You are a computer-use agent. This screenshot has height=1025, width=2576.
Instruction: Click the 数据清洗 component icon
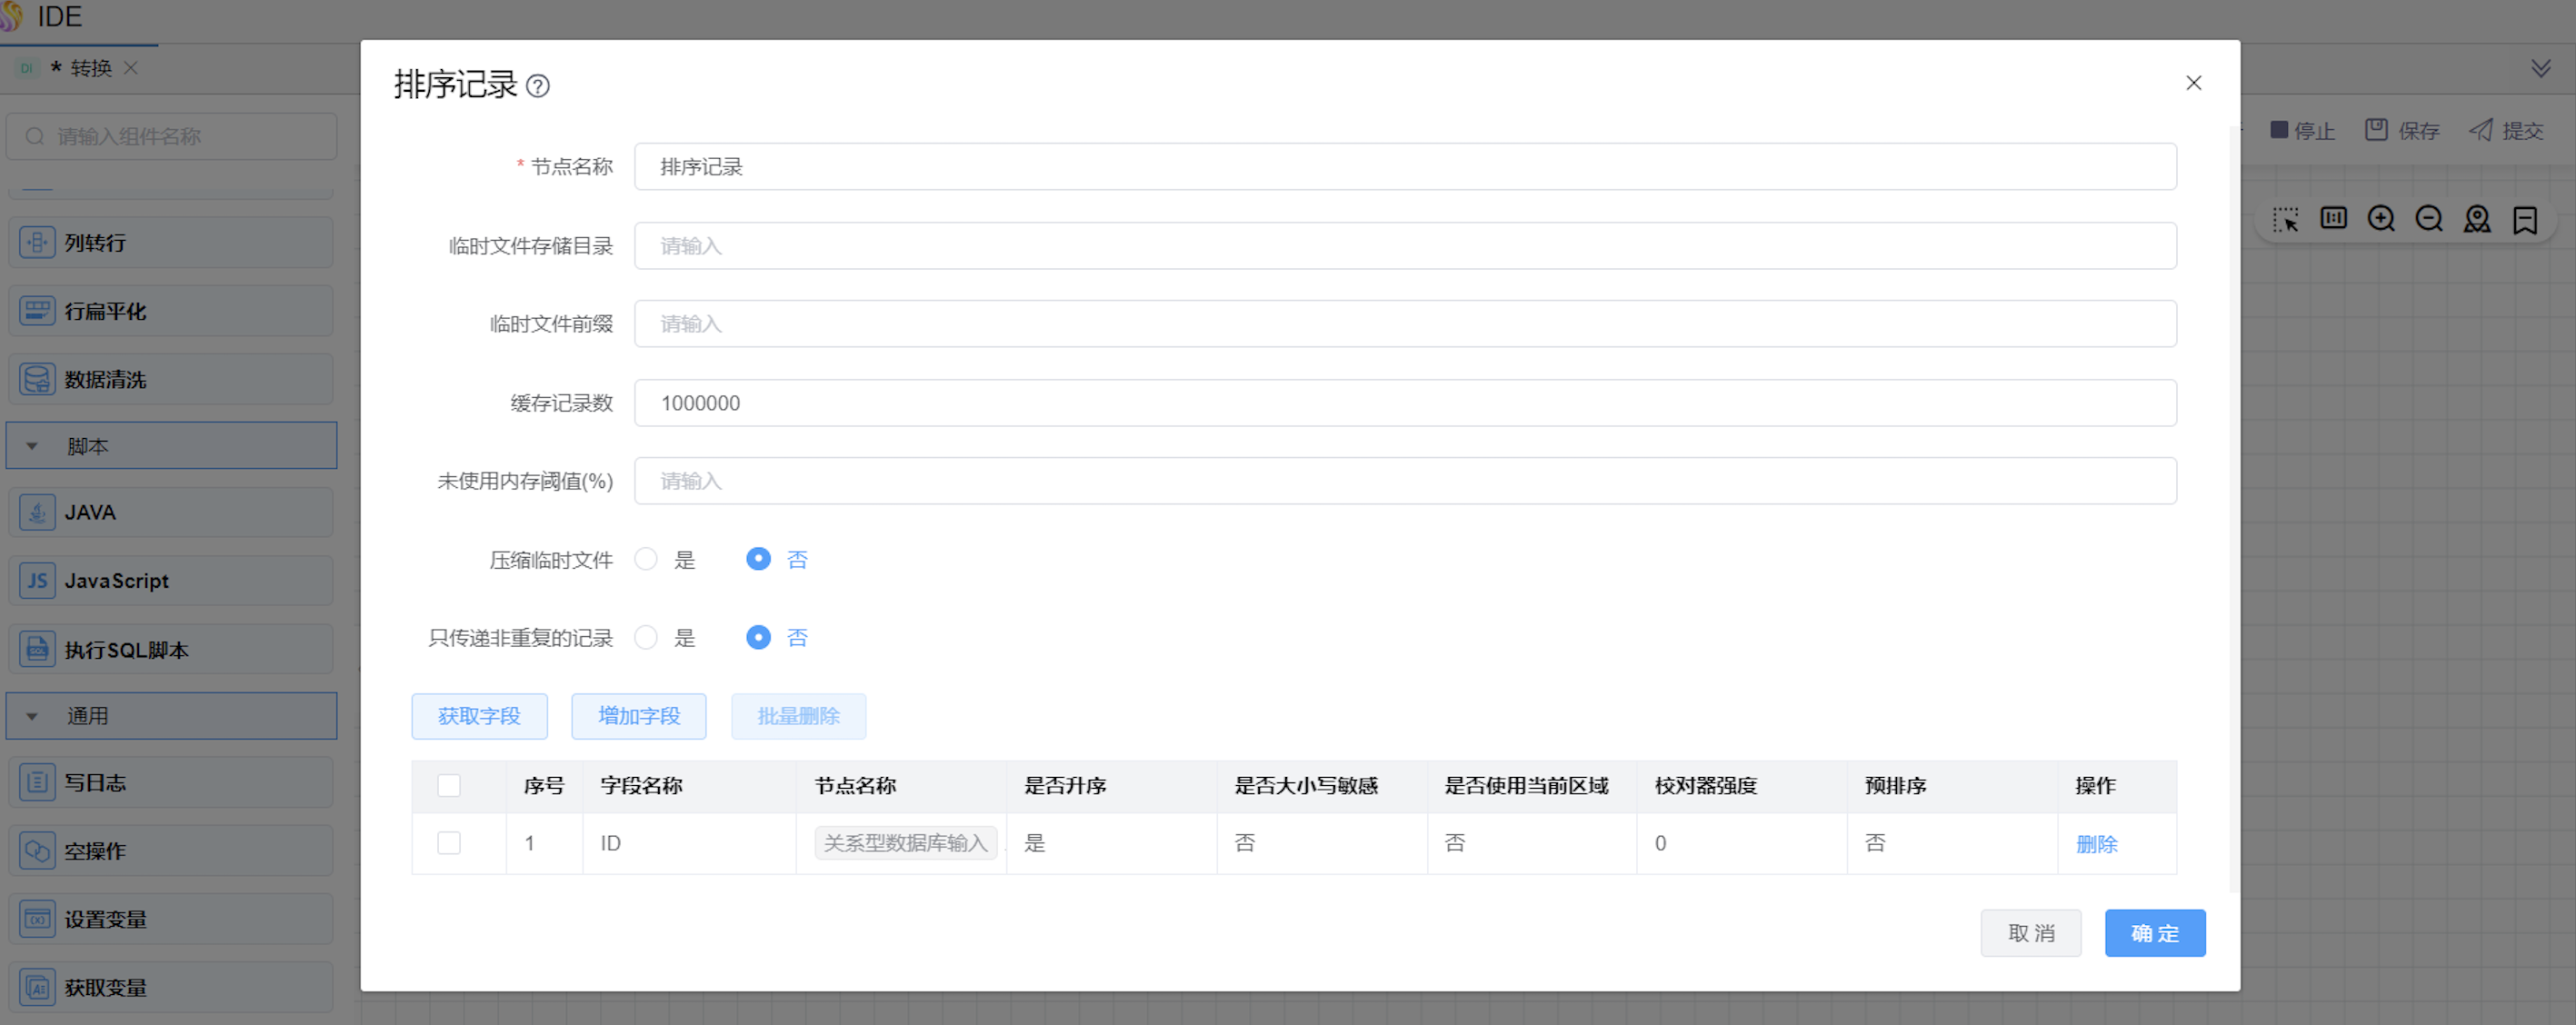(x=37, y=380)
